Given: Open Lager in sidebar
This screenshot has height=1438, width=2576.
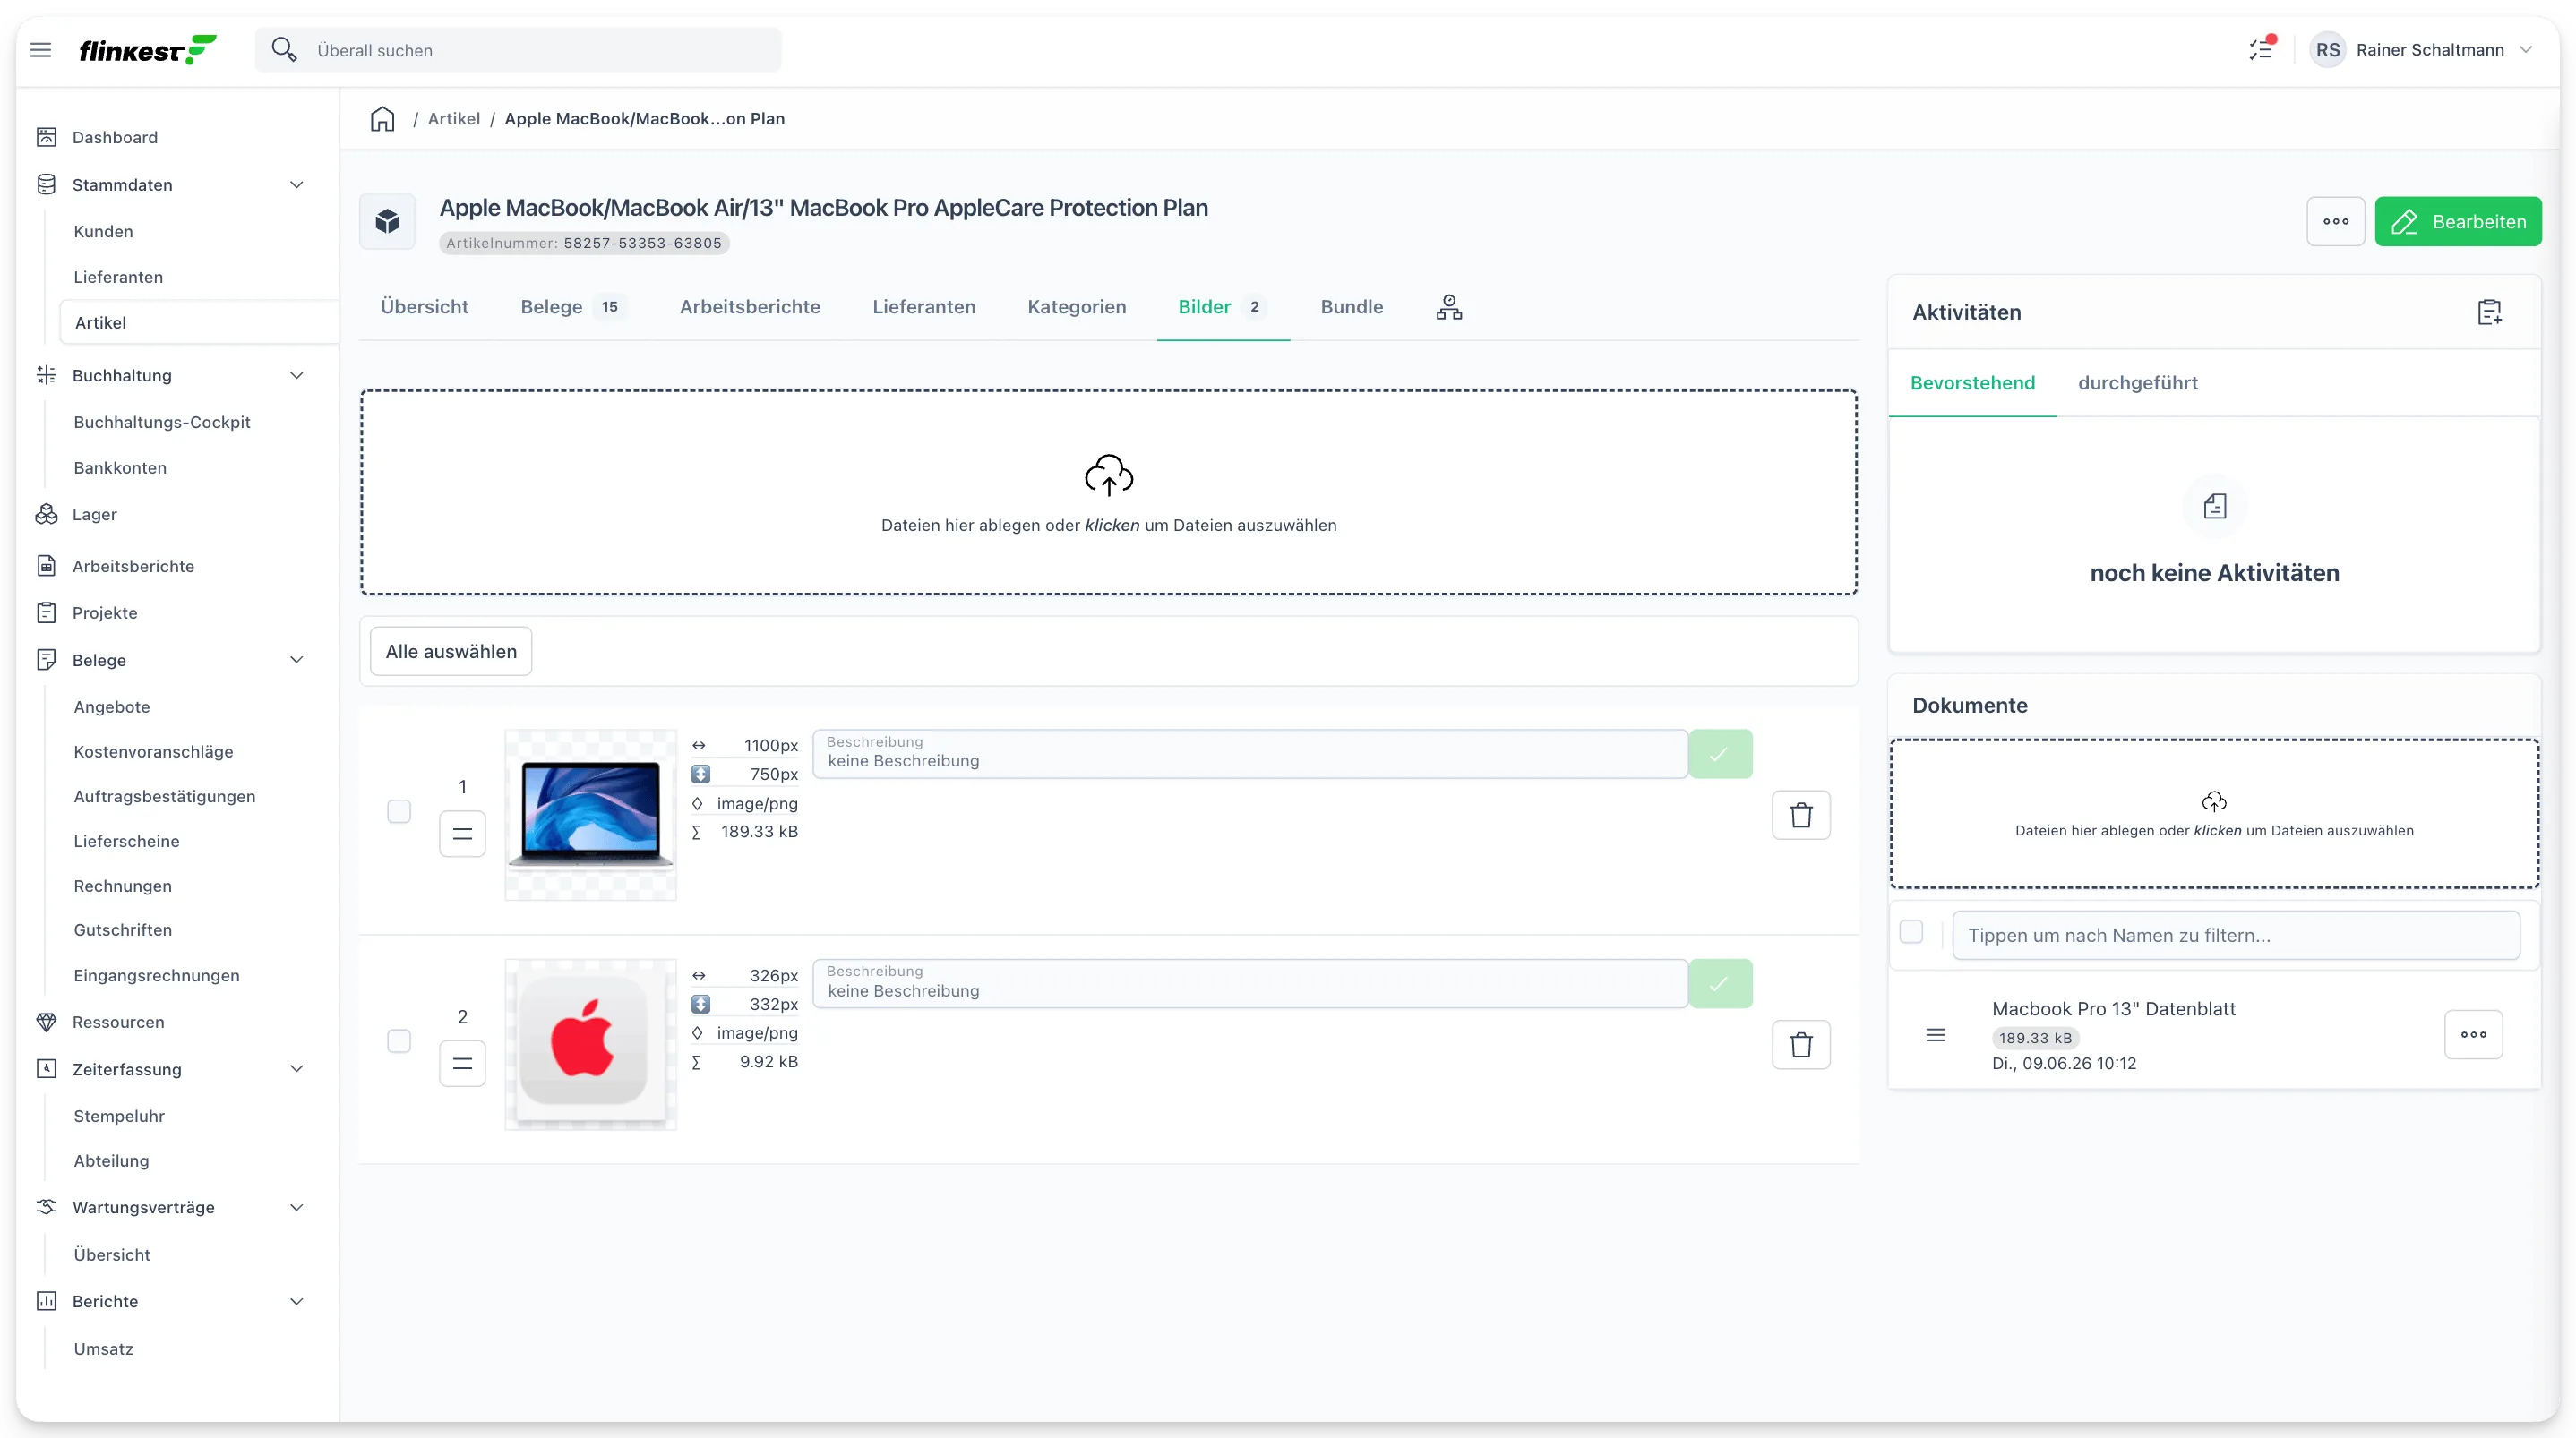Looking at the screenshot, I should [x=94, y=514].
